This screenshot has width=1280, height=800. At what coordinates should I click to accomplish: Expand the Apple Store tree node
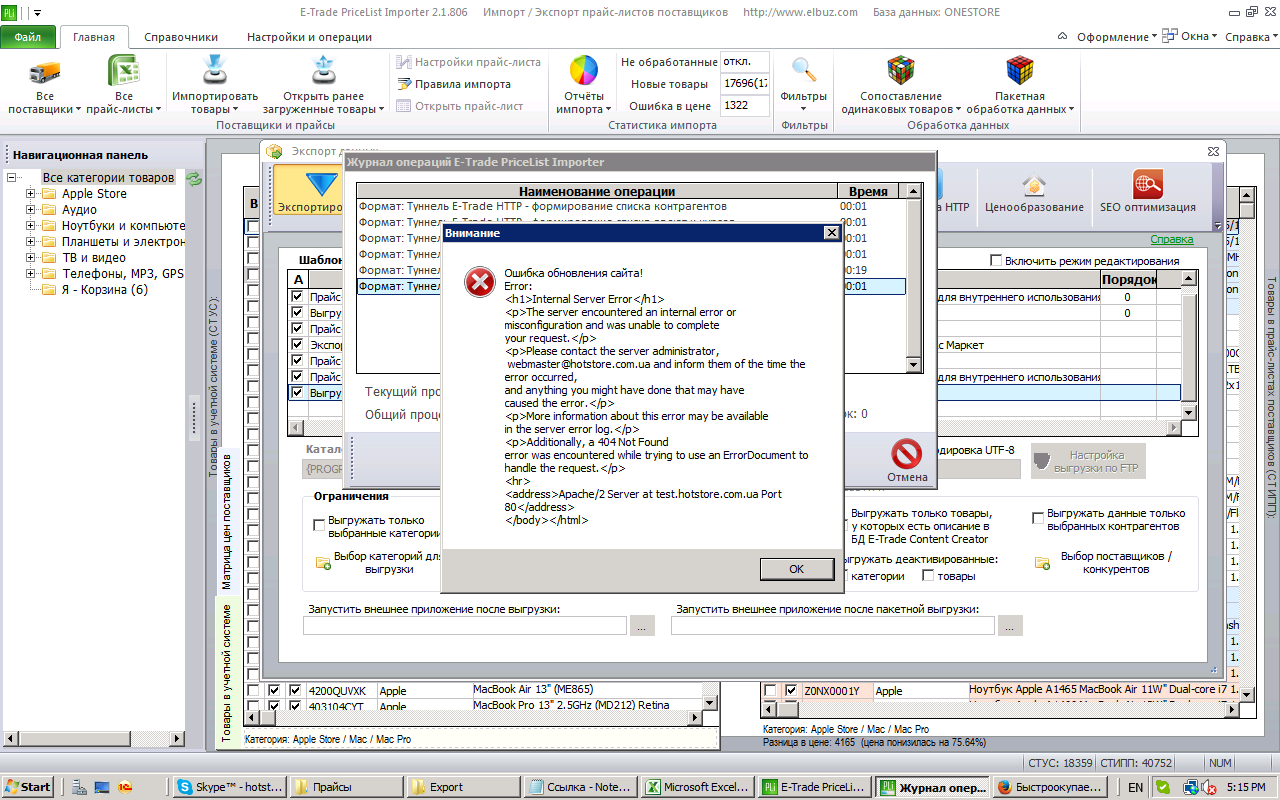31,194
